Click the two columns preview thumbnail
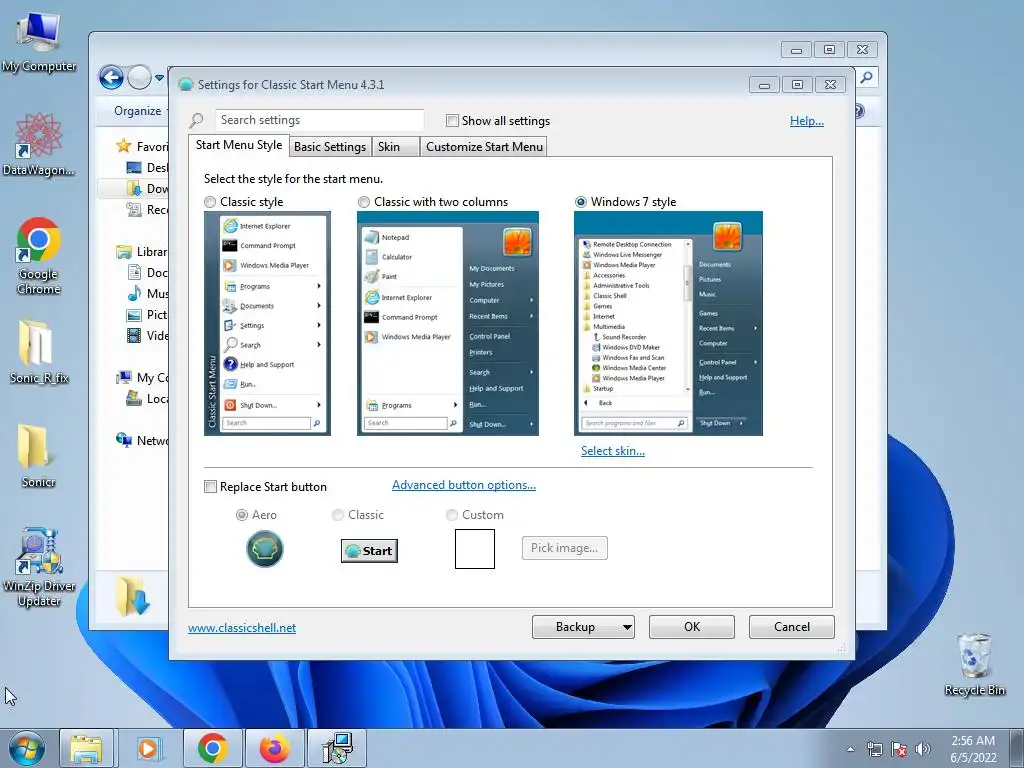Image resolution: width=1024 pixels, height=768 pixels. [448, 323]
